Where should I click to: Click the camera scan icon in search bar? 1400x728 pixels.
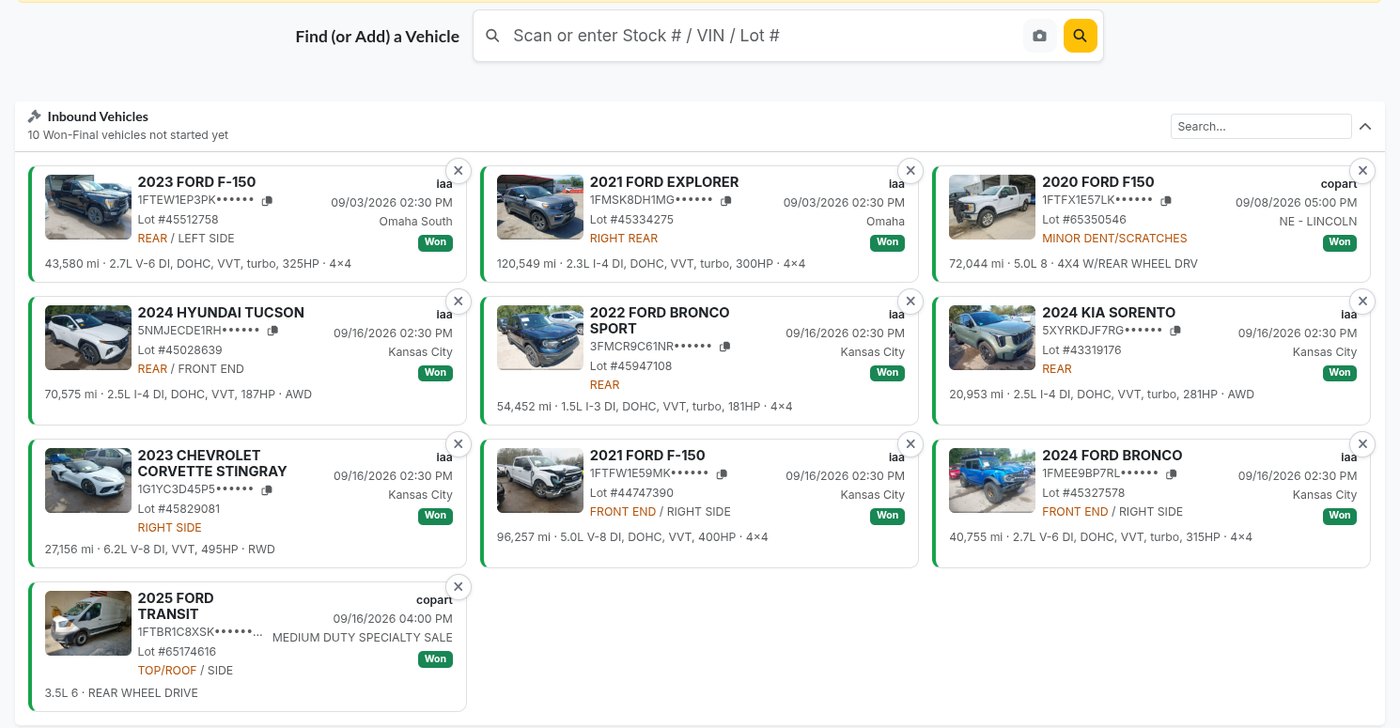1040,36
